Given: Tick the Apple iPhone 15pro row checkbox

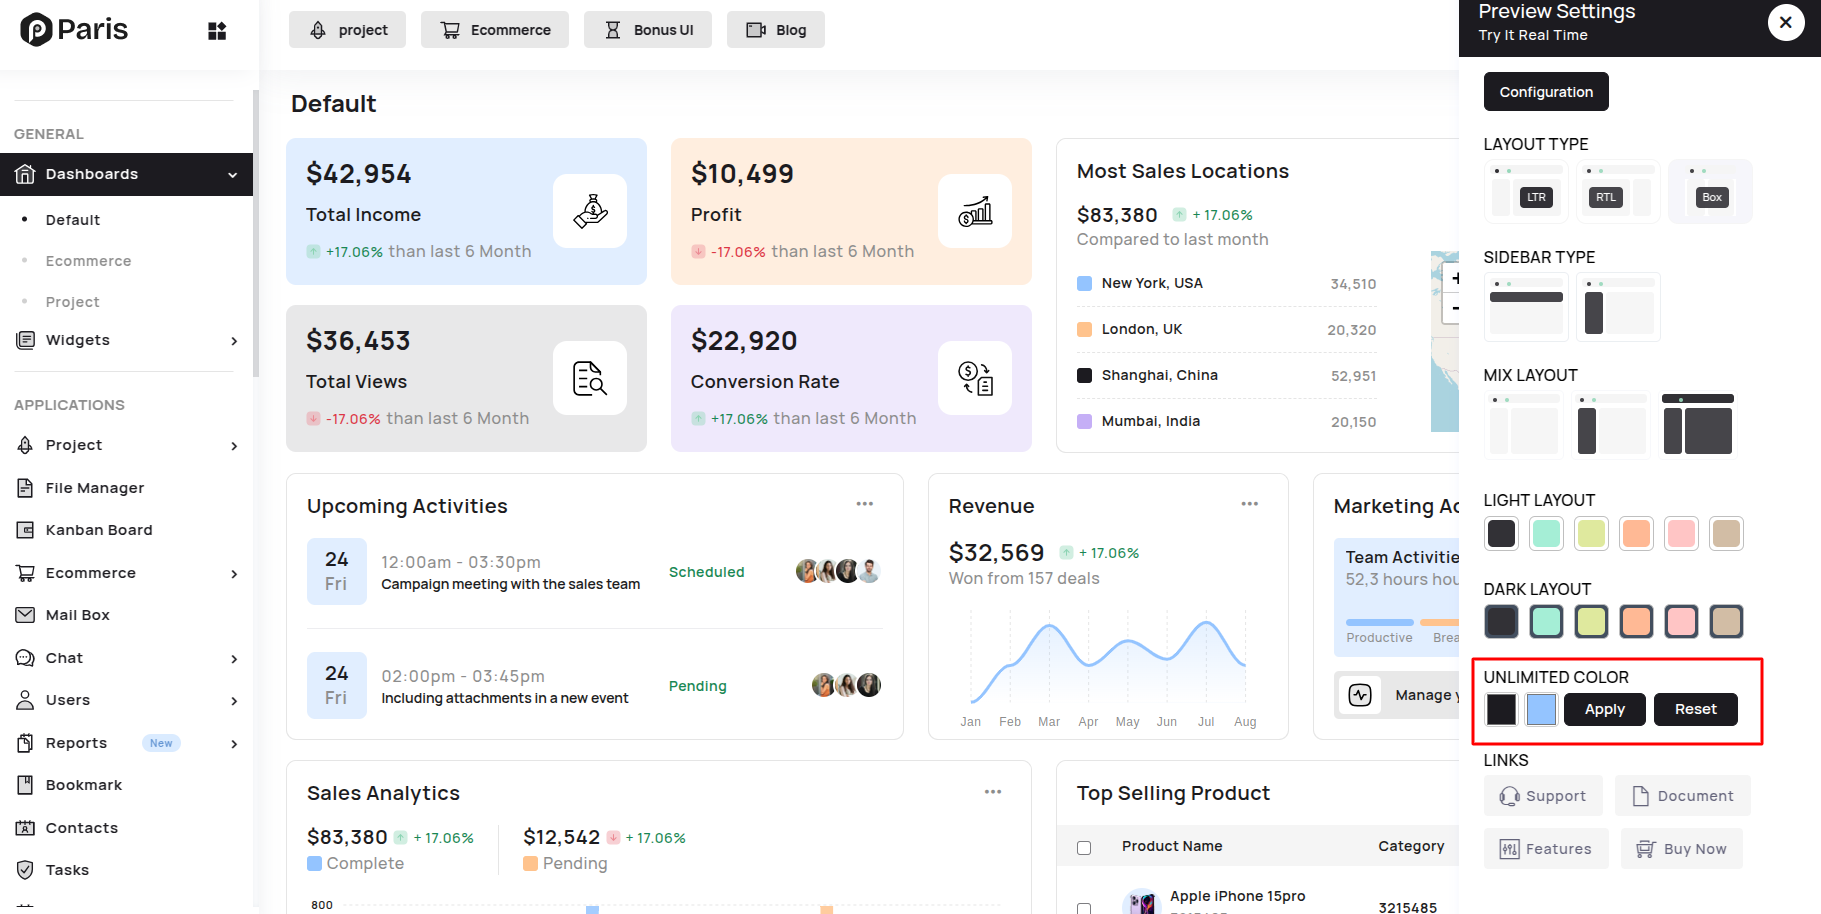Looking at the screenshot, I should tap(1084, 909).
